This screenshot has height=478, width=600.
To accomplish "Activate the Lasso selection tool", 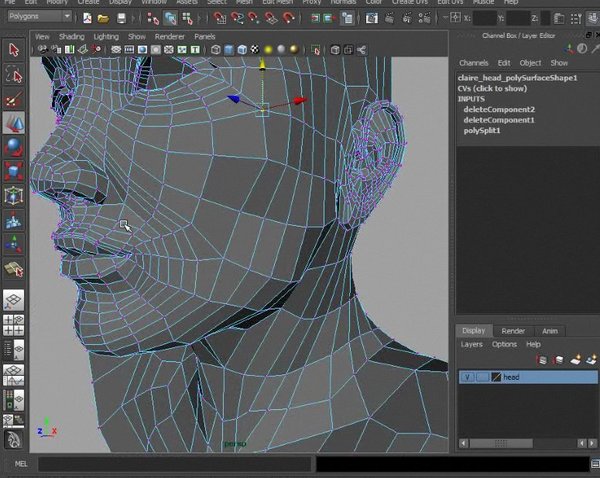I will (x=14, y=74).
